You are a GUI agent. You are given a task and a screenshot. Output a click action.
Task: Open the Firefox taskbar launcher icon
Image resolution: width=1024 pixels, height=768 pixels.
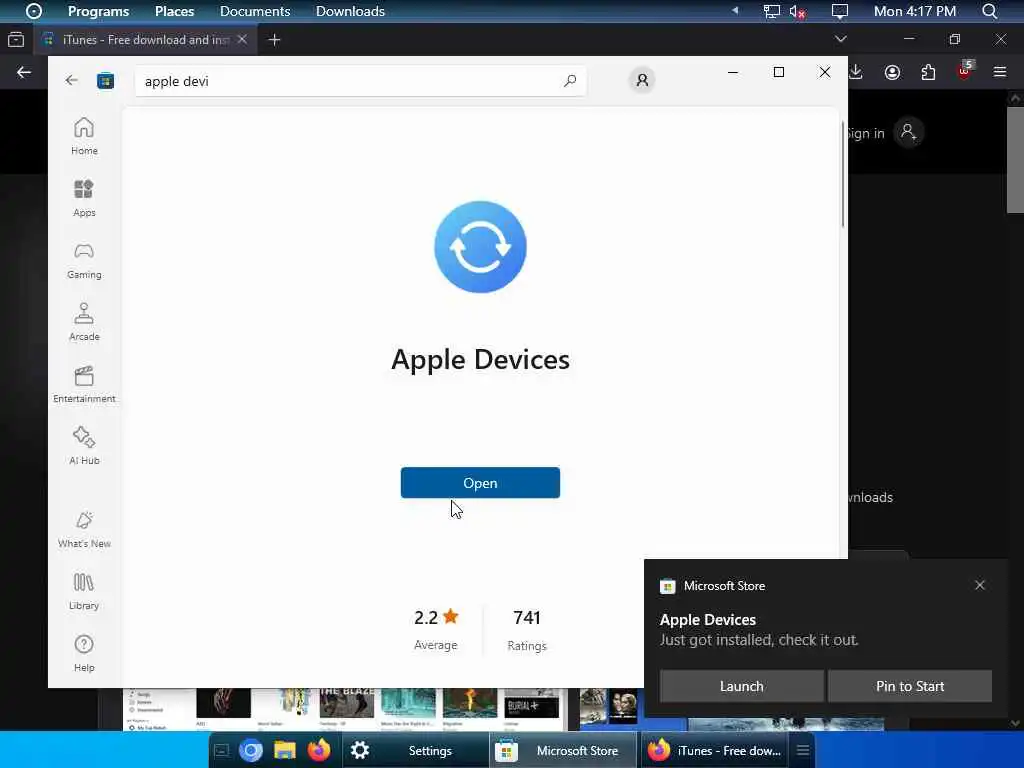pyautogui.click(x=319, y=750)
